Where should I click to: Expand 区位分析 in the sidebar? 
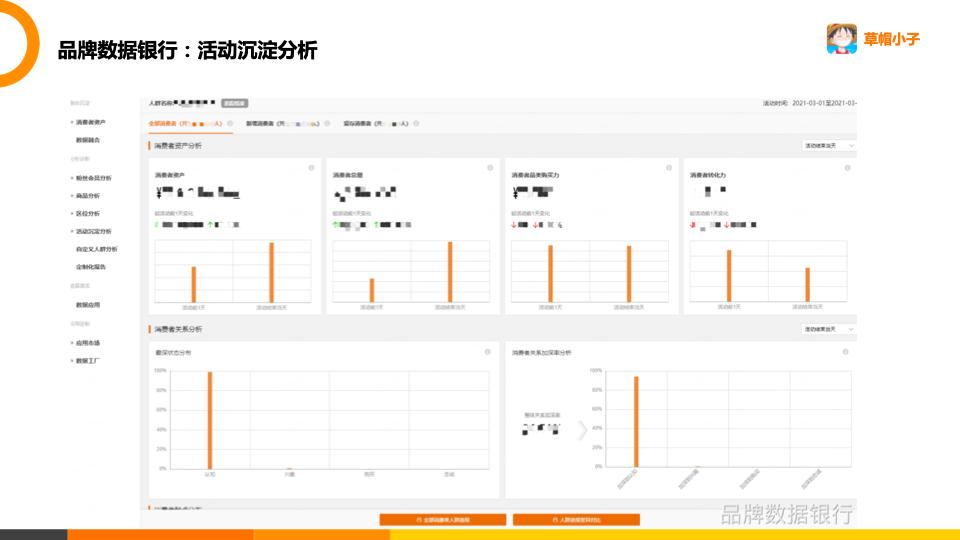[x=85, y=214]
